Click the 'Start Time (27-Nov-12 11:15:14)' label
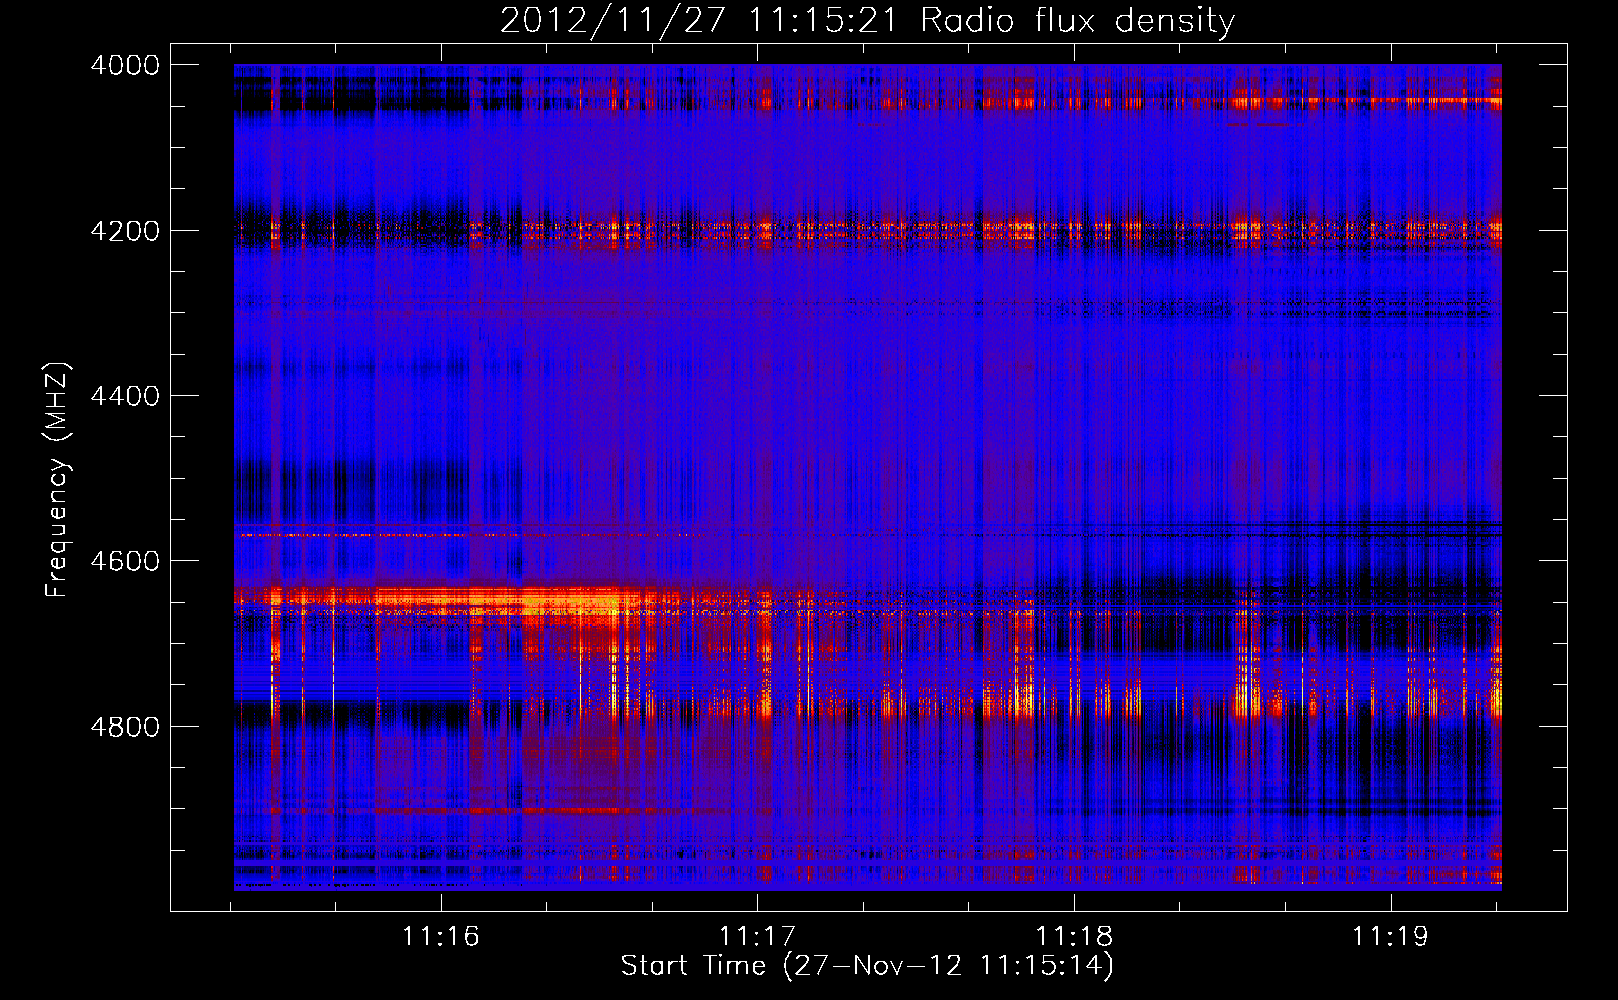Screen dimensions: 1618x1000 pyautogui.click(x=867, y=966)
